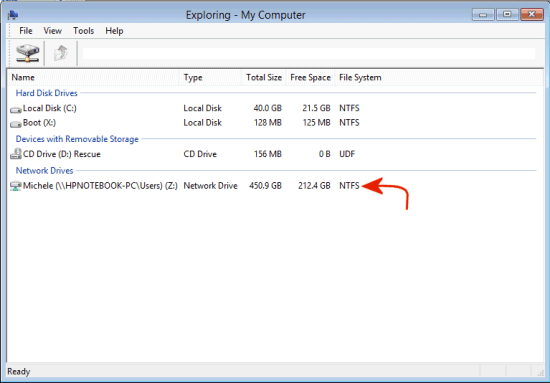Select the Local Disk (C:) drive icon
This screenshot has height=383, width=550.
[15, 109]
